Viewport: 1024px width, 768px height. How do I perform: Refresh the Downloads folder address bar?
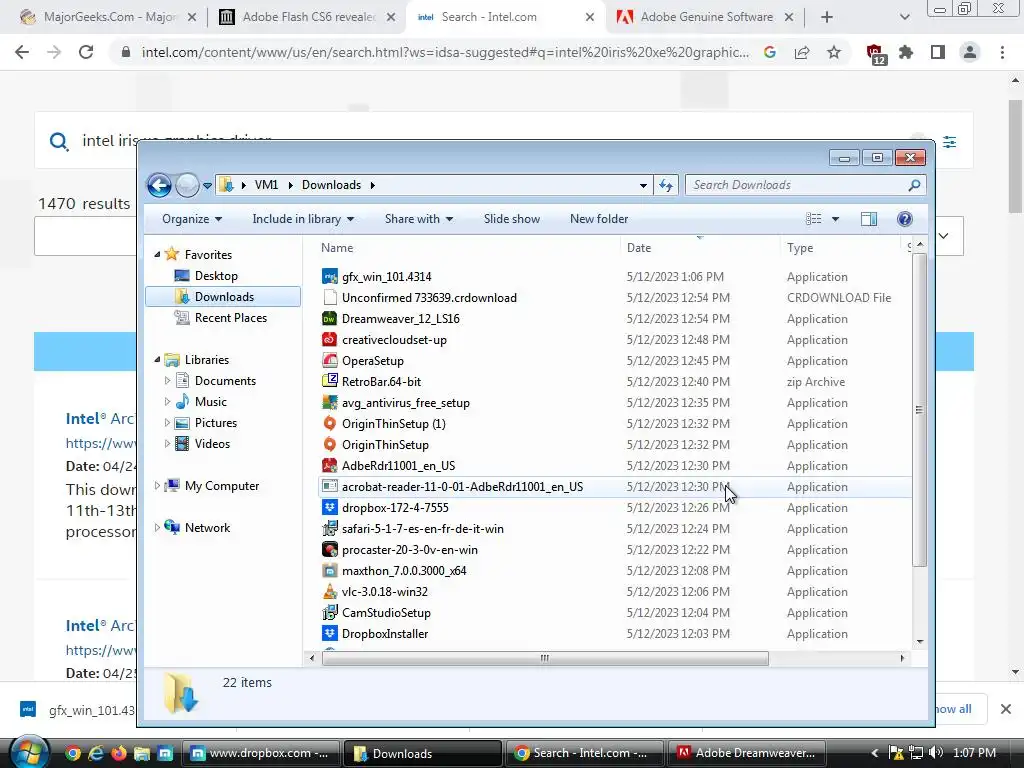coord(666,185)
